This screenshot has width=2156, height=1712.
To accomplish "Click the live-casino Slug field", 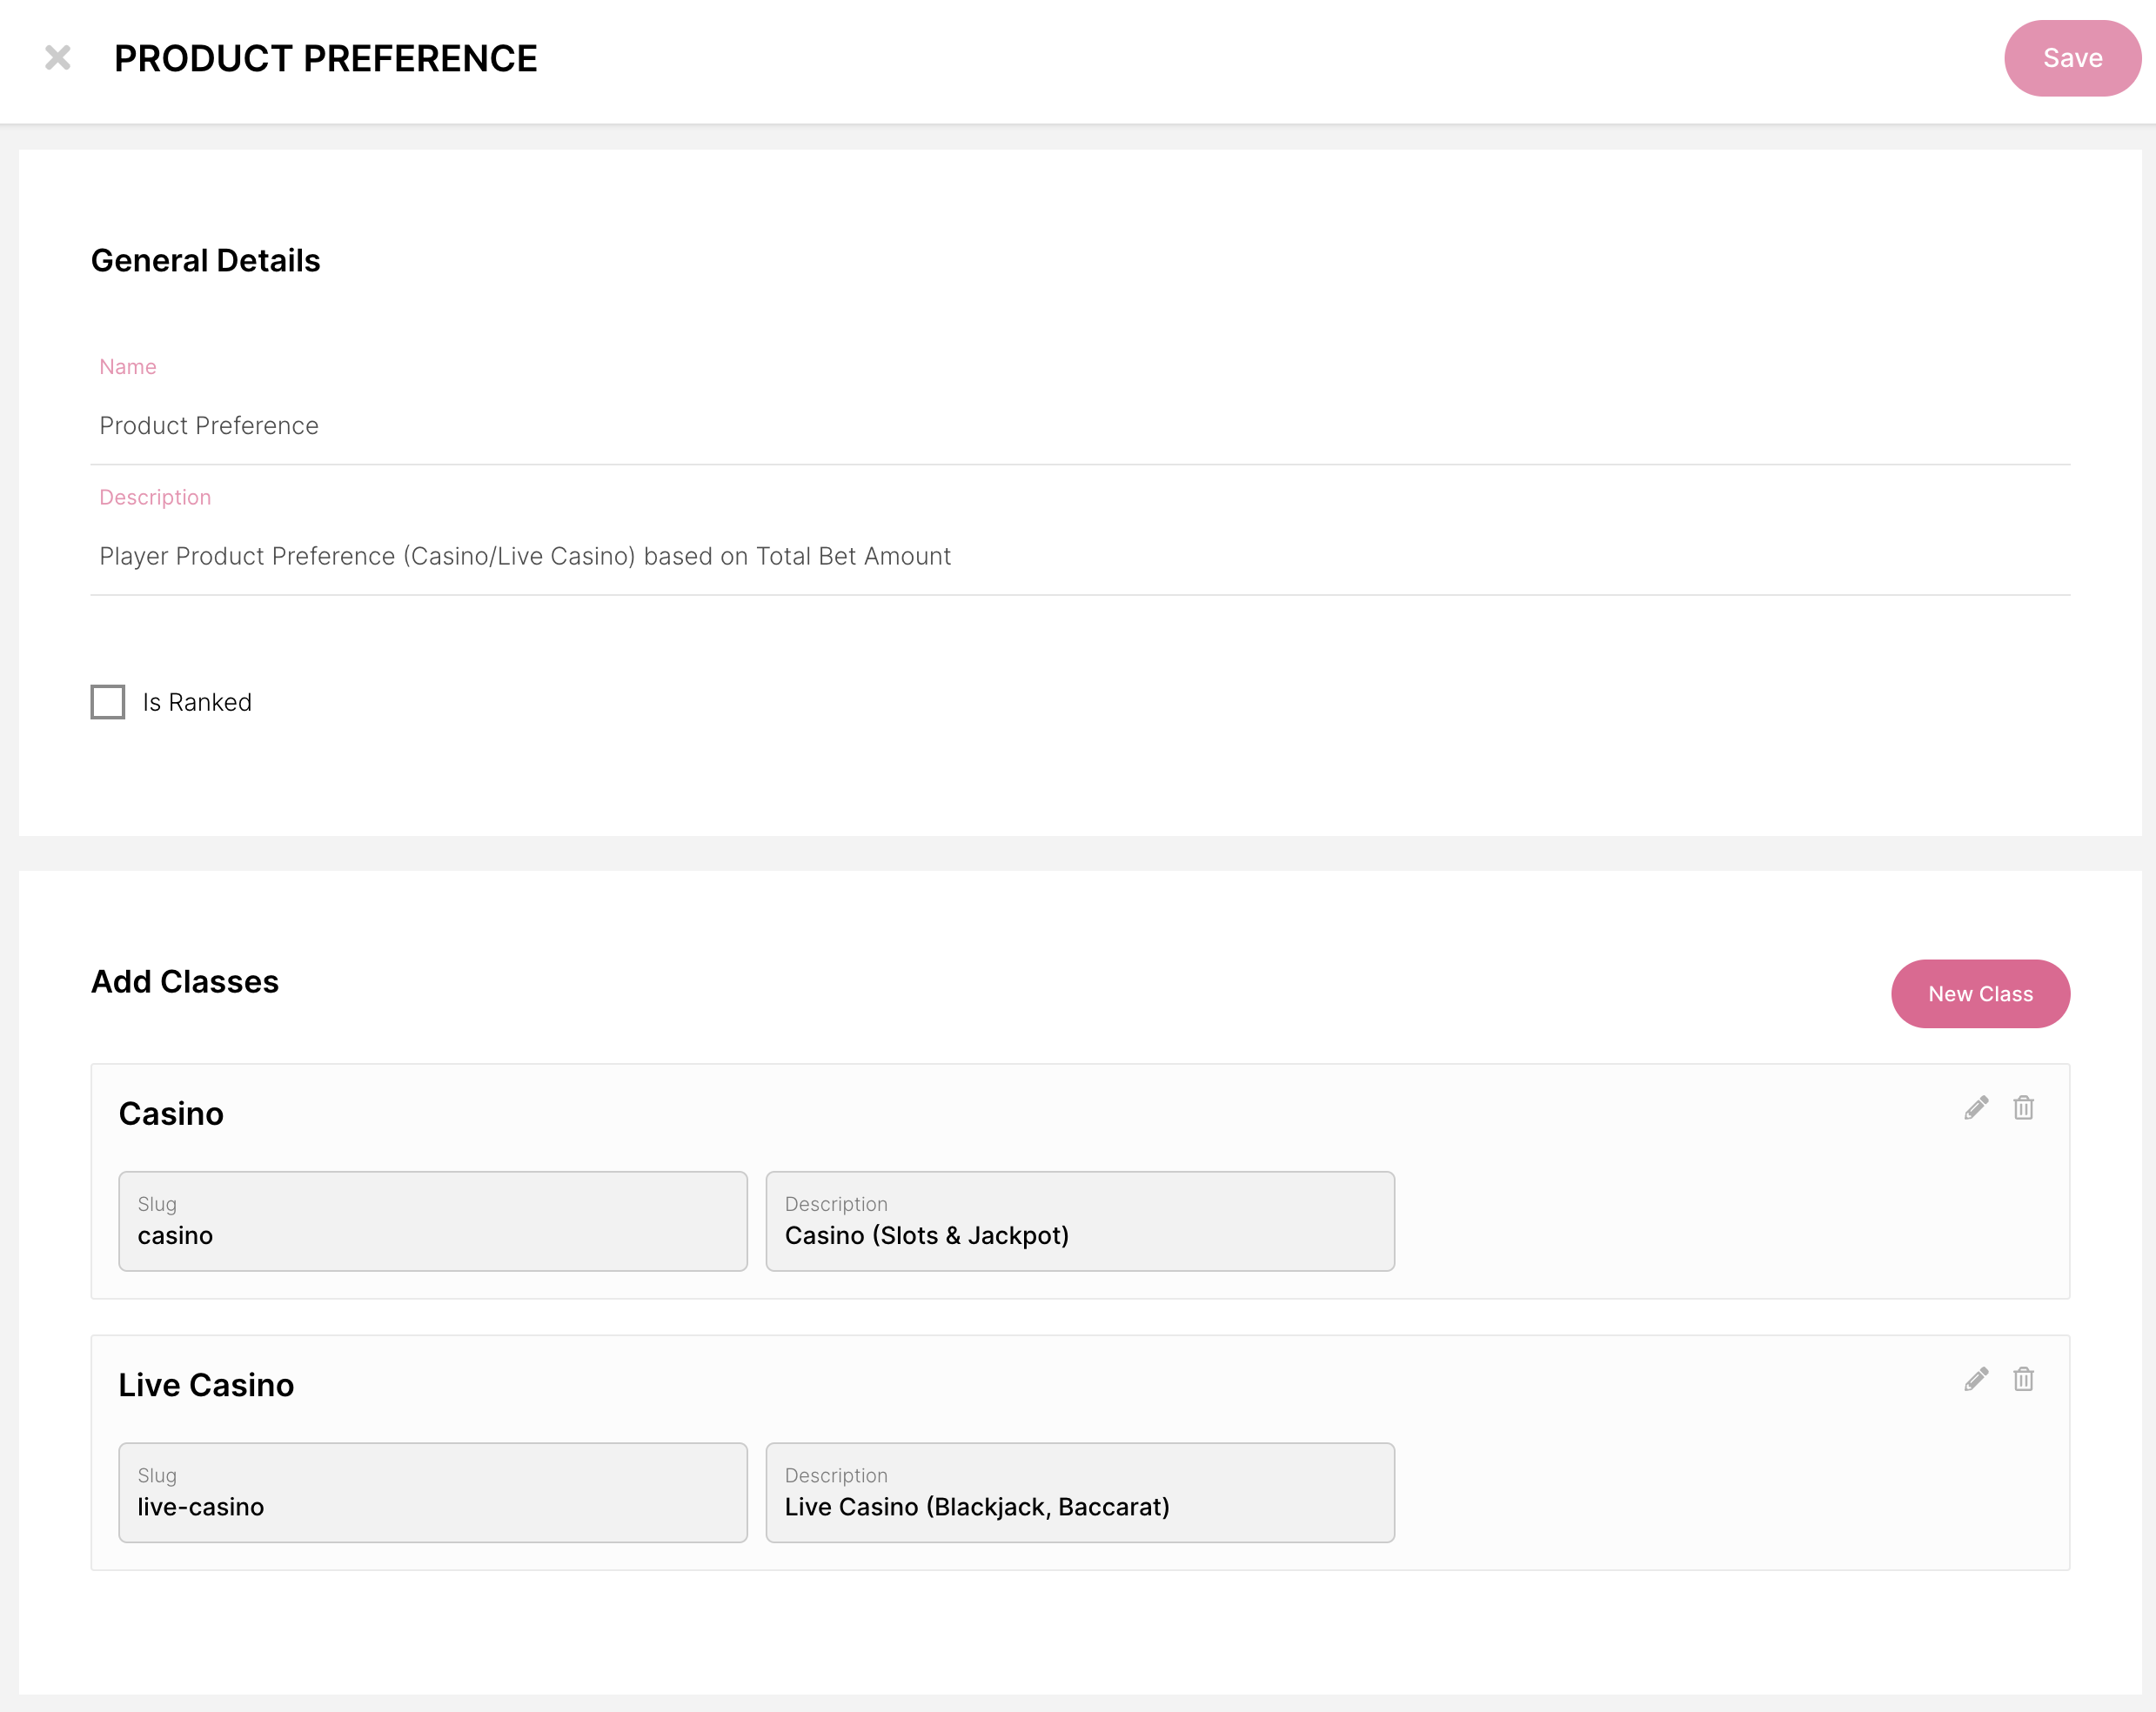I will [x=432, y=1493].
